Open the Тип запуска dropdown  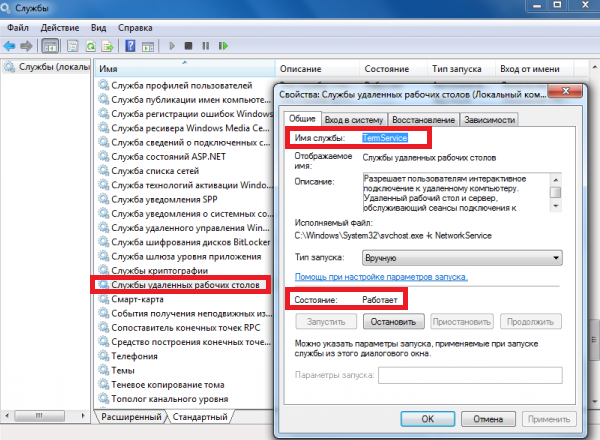462,258
